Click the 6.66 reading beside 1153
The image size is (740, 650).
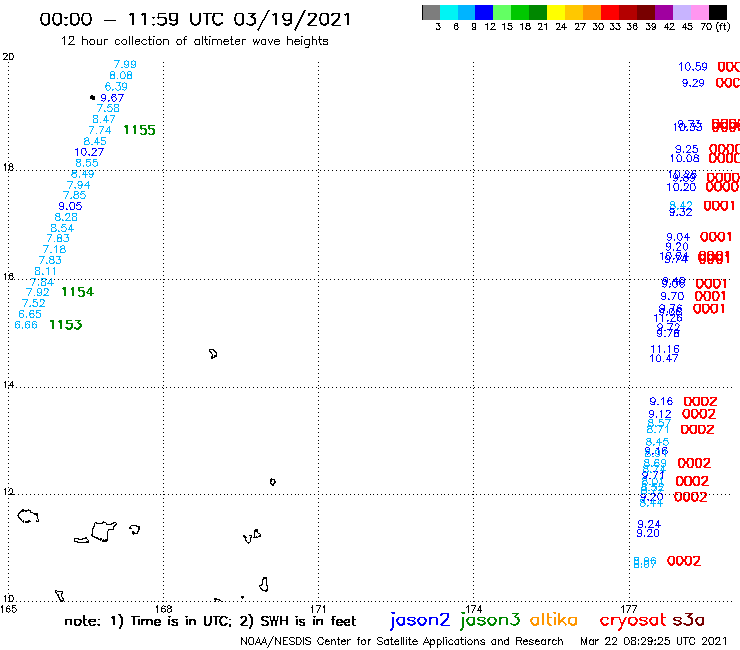coord(26,325)
